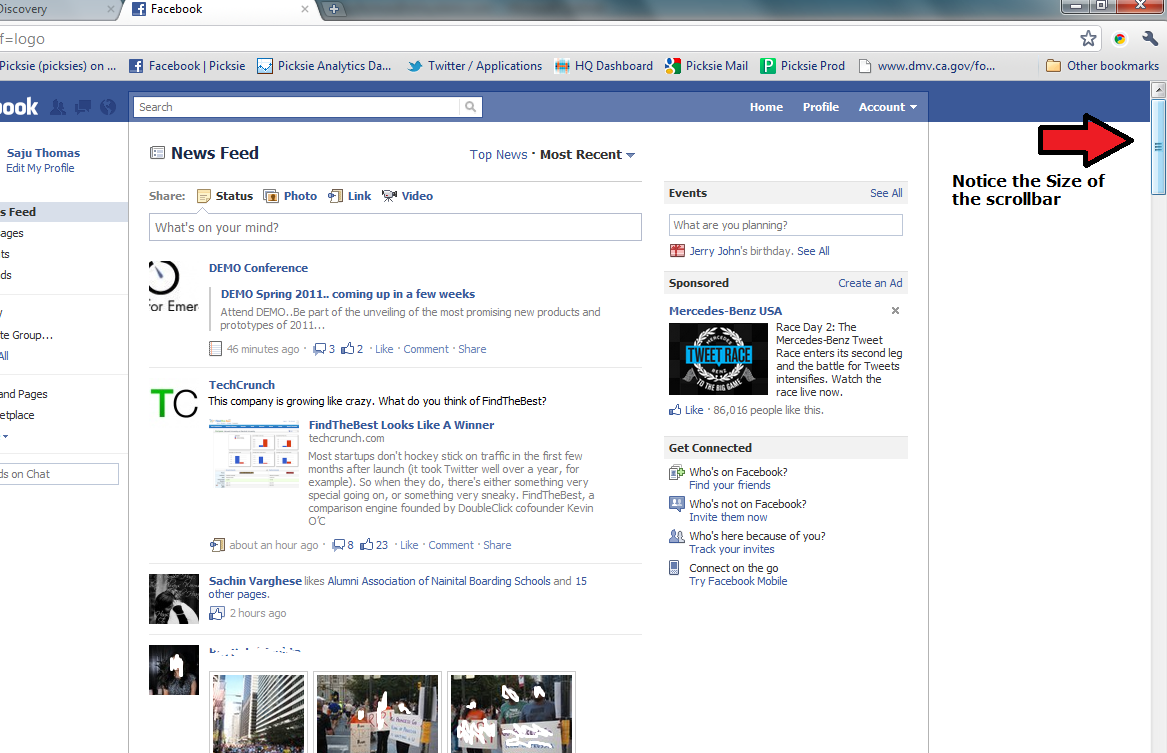
Task: Click thumbs-up icon under Mercedes-Benz ad
Action: click(675, 410)
